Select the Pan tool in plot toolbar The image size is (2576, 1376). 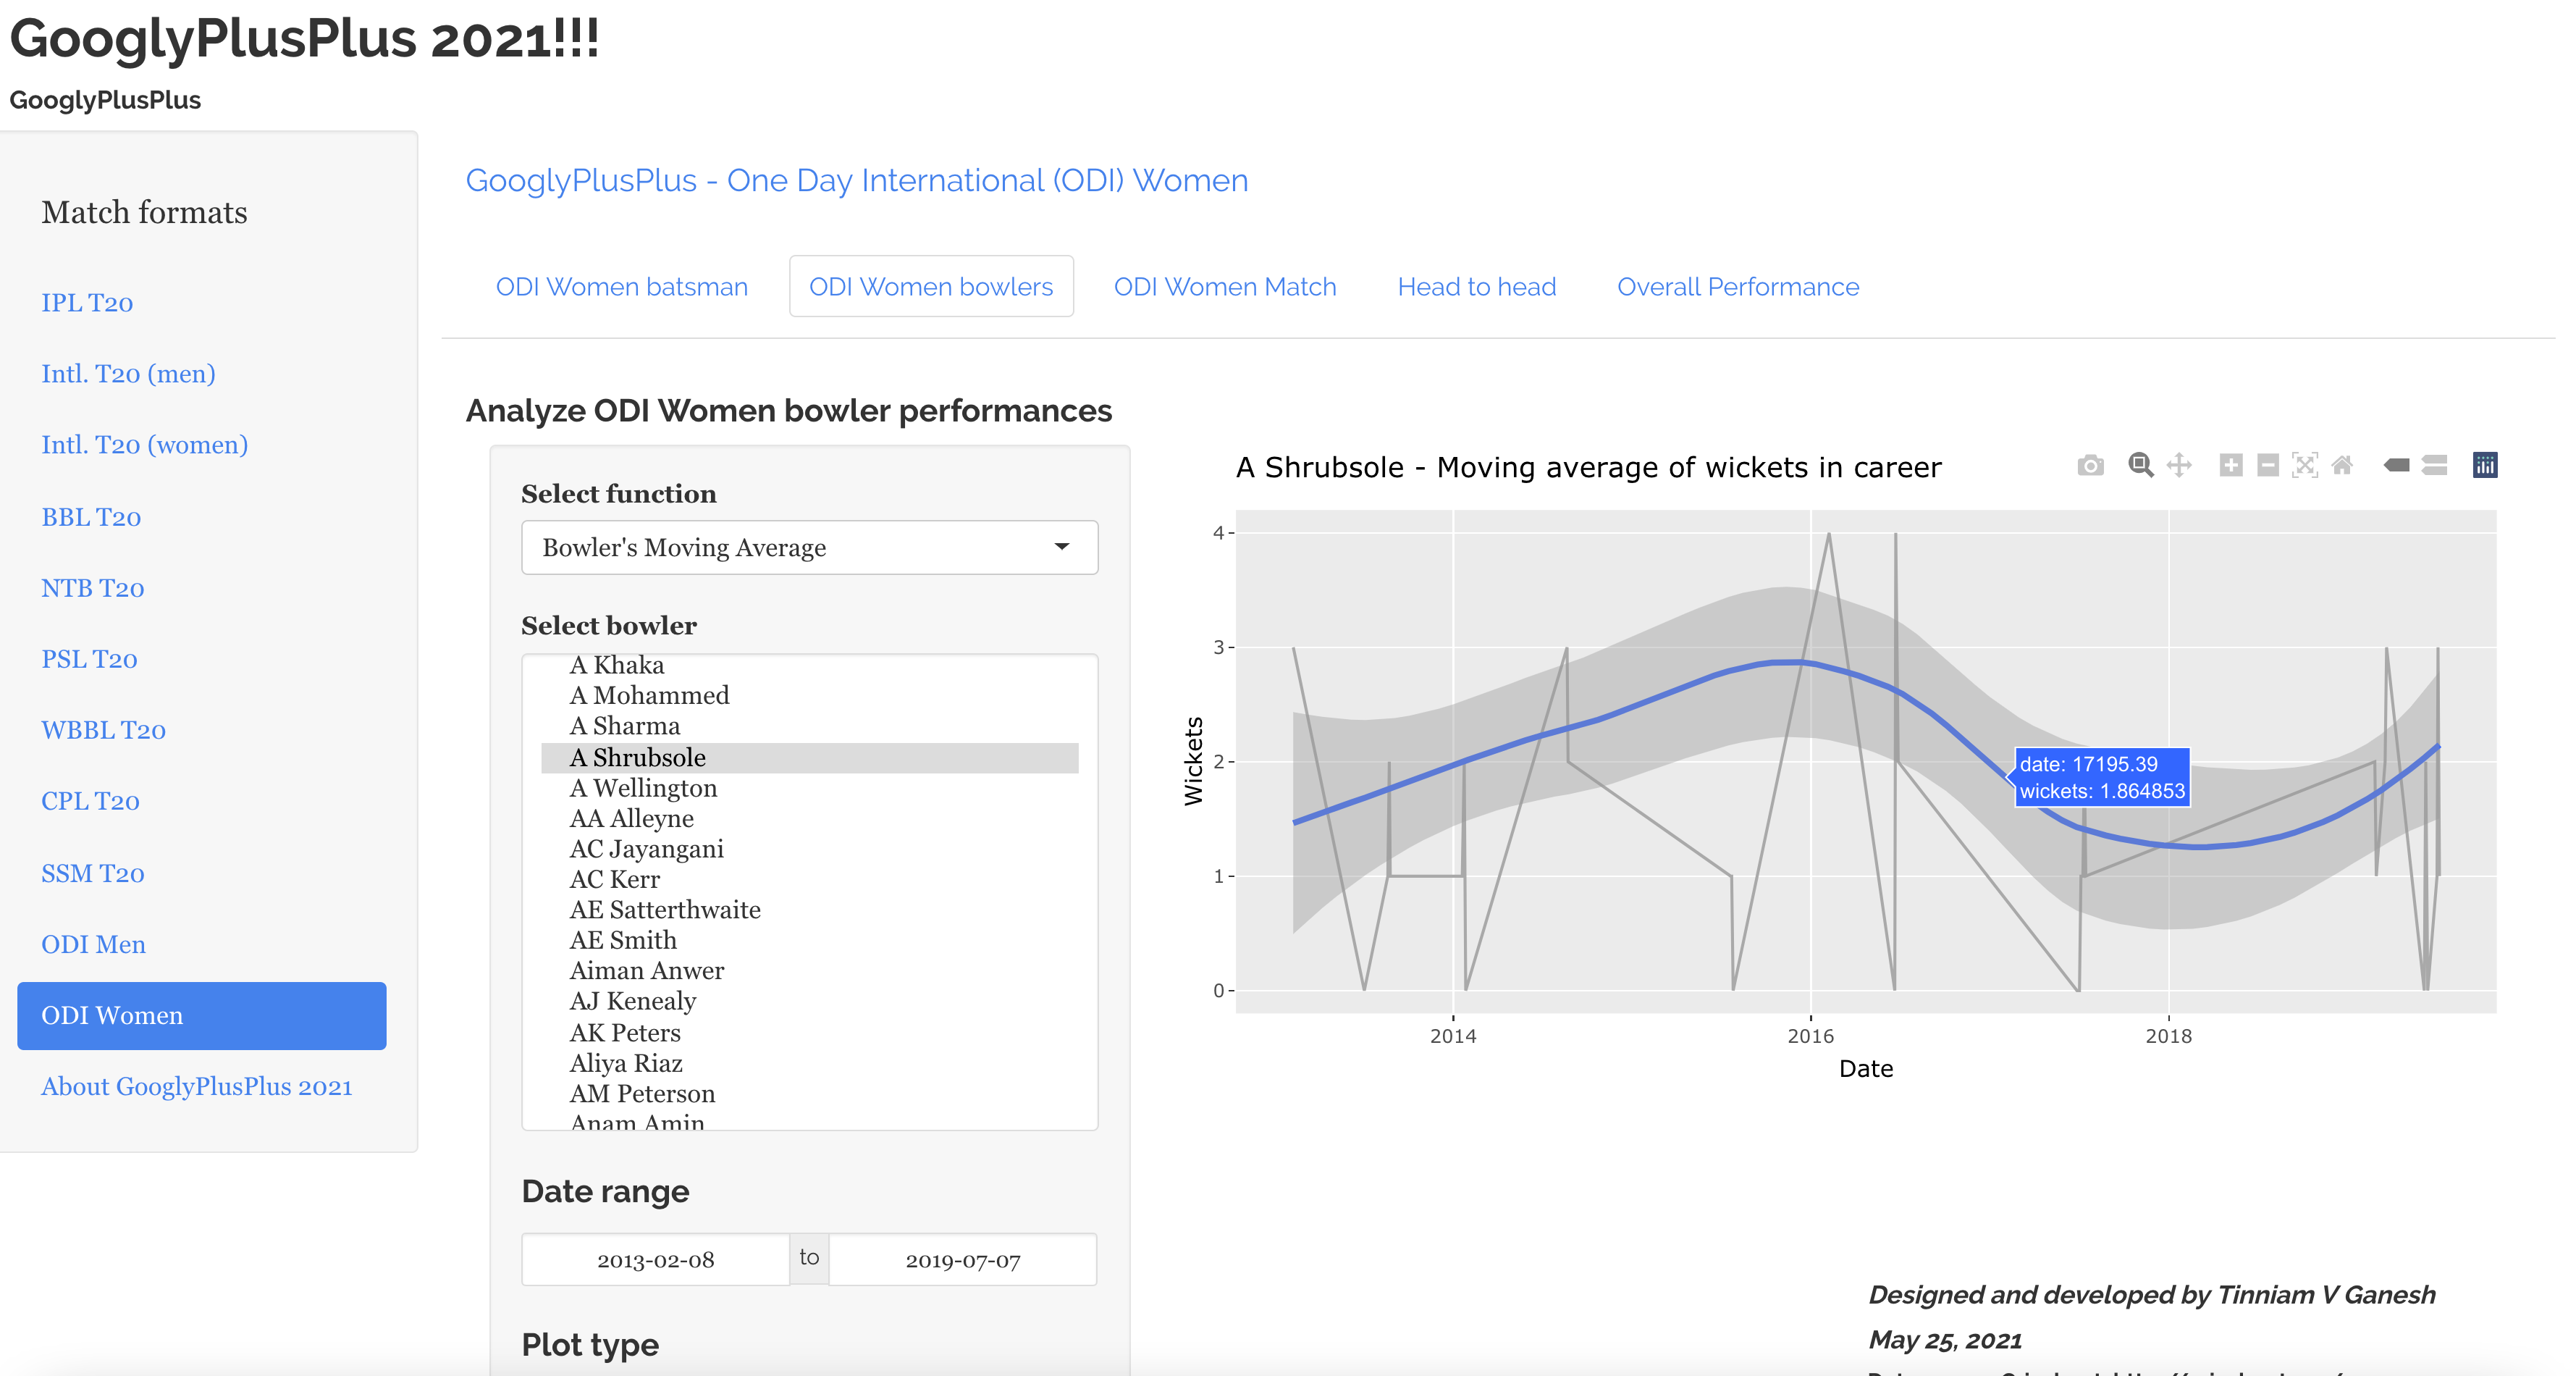pyautogui.click(x=2179, y=466)
